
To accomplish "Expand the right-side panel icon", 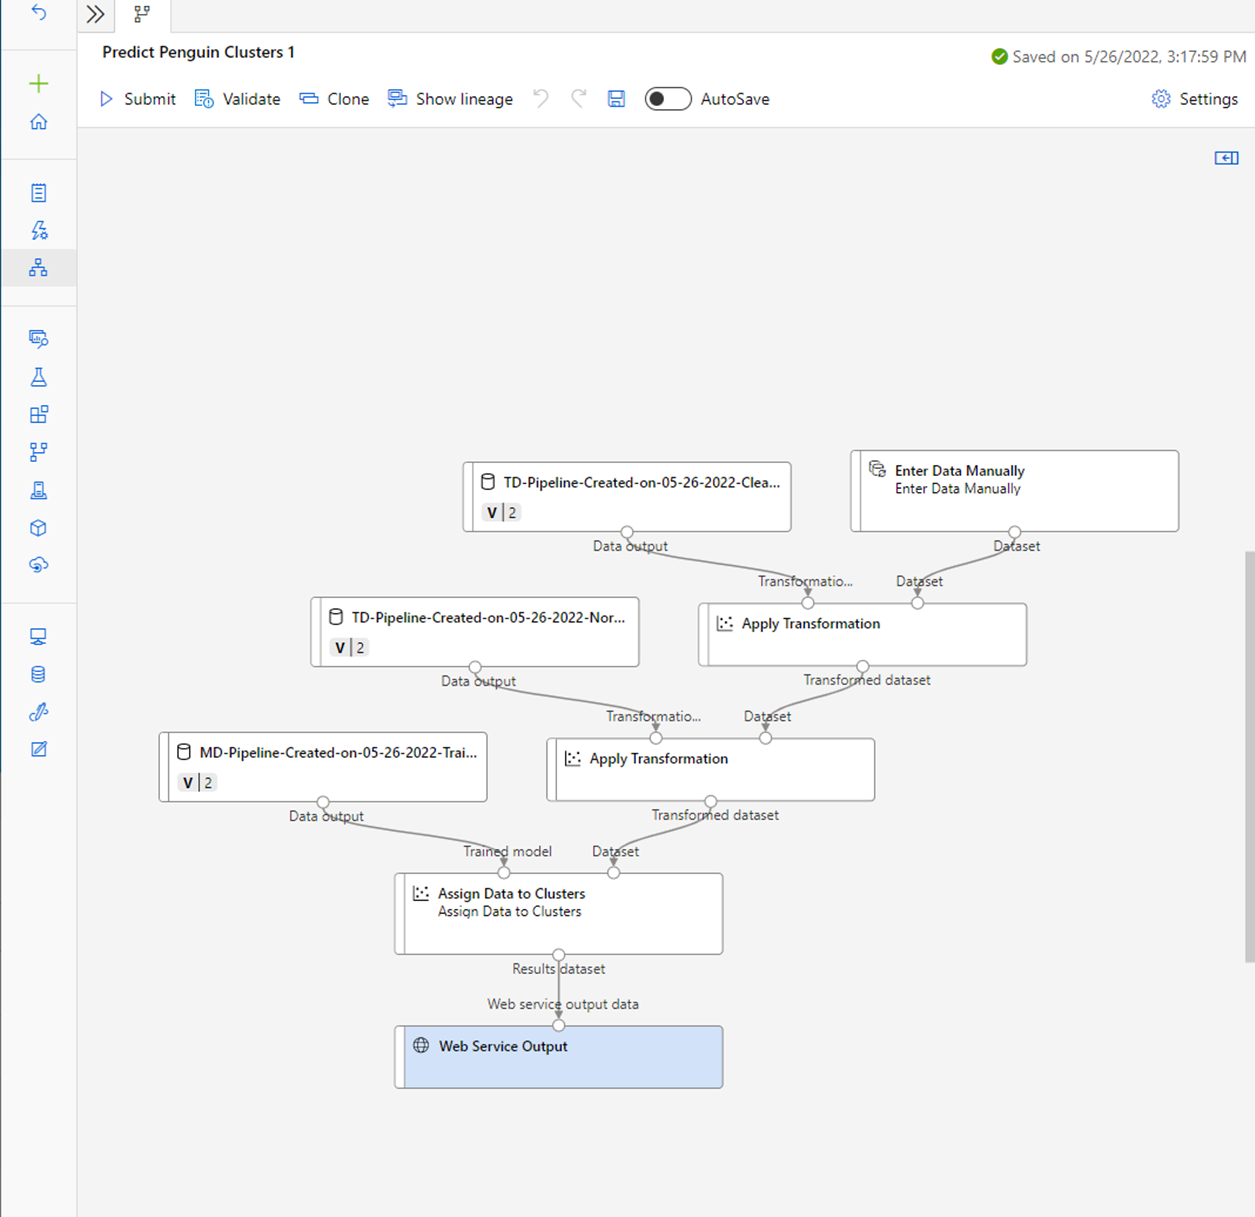I will [x=1226, y=158].
